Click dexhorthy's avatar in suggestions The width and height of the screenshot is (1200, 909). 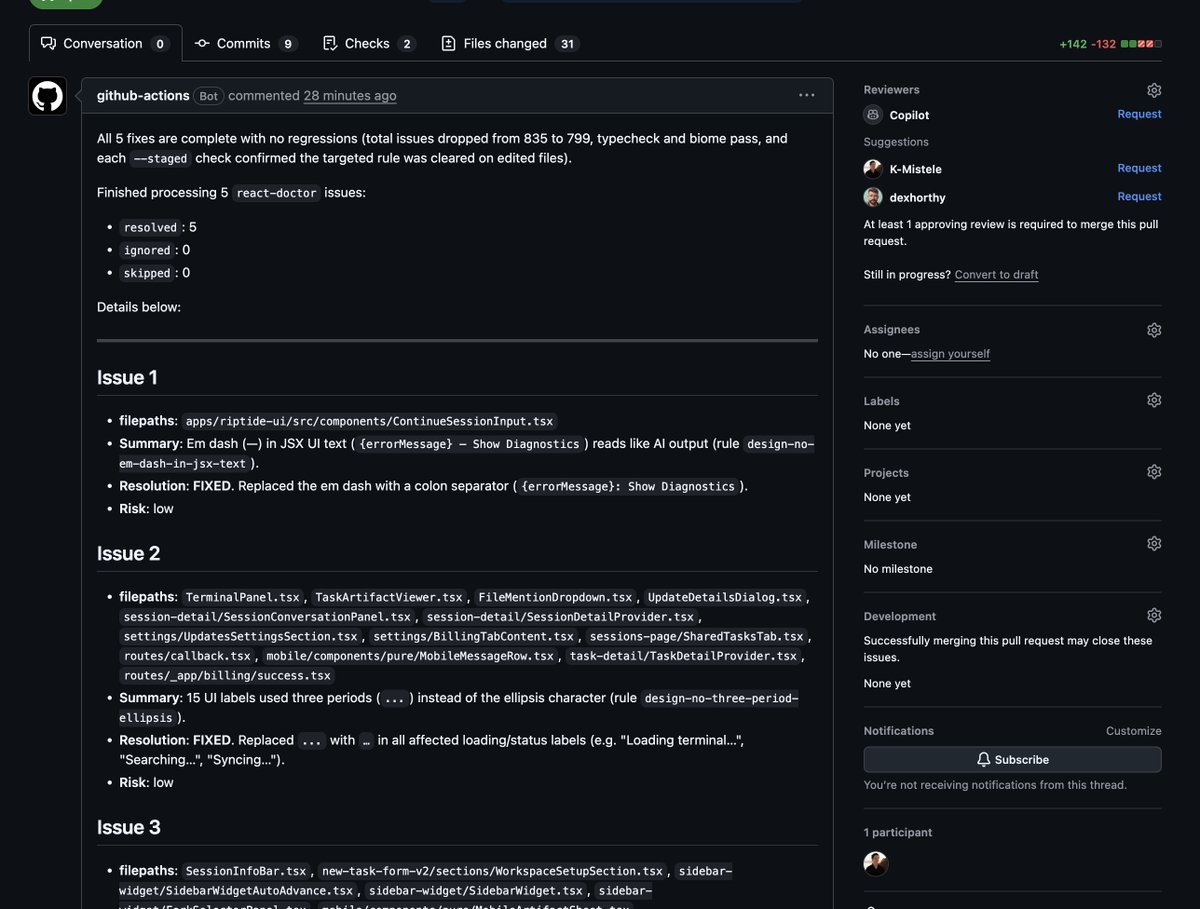[873, 197]
